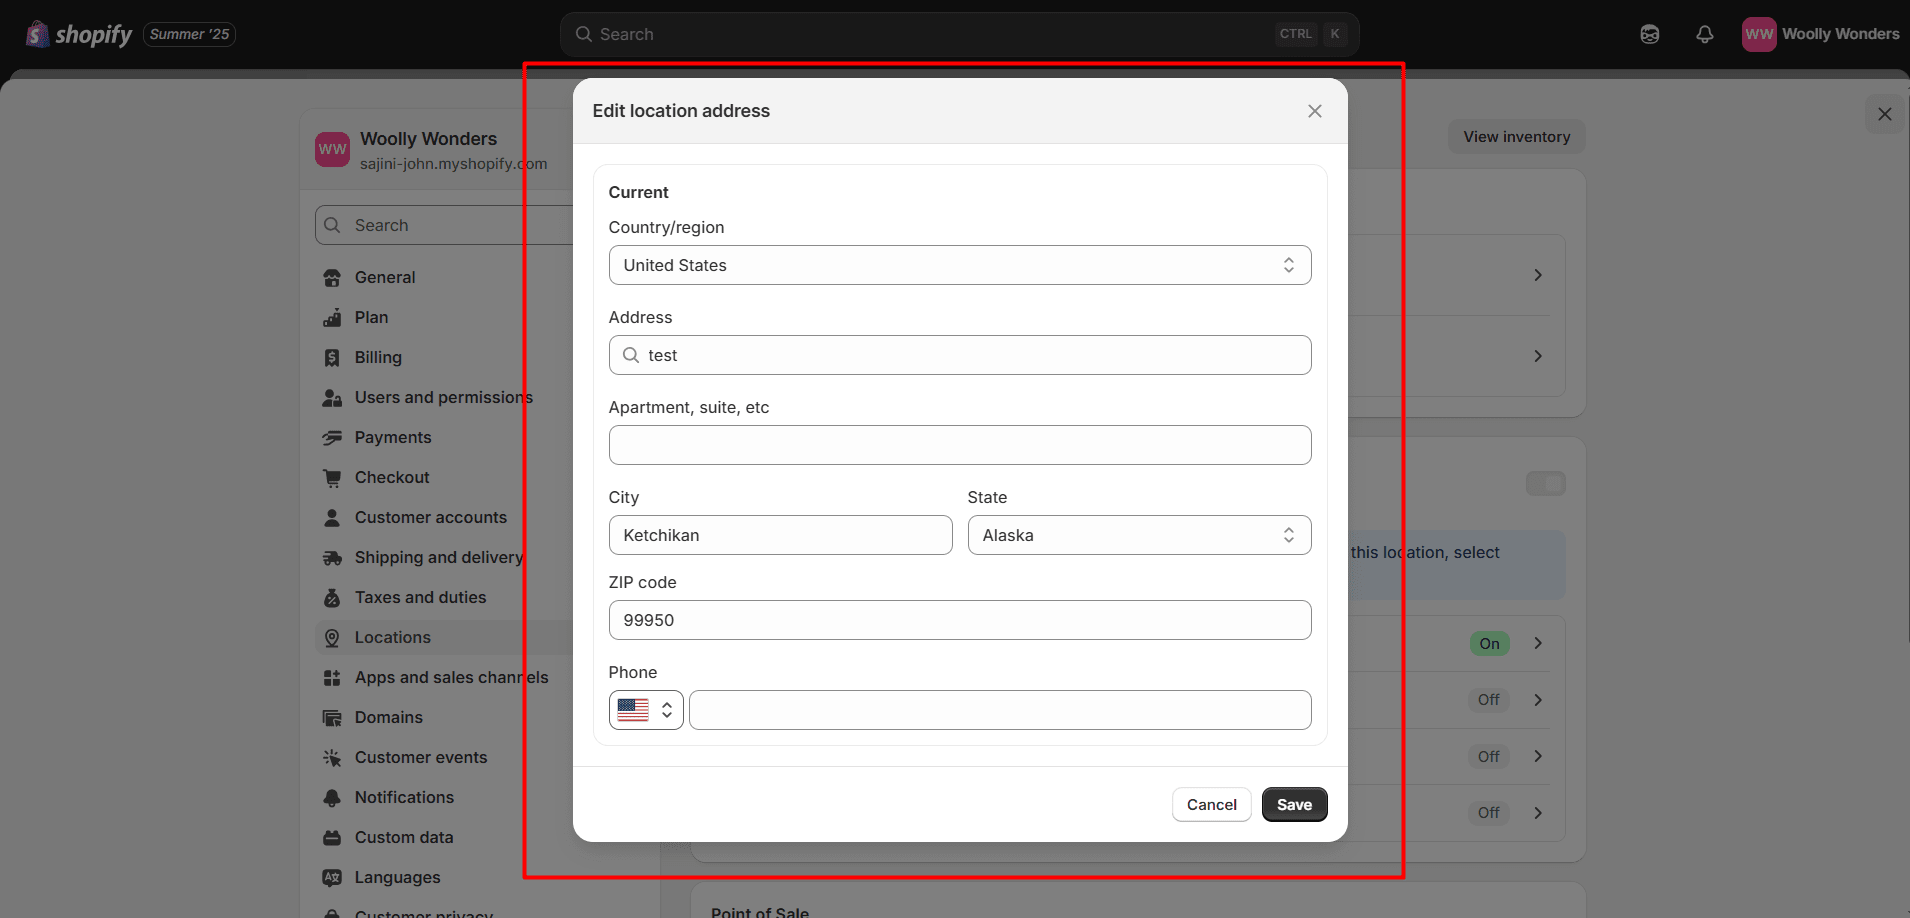Open the Country/region dropdown
Image resolution: width=1910 pixels, height=918 pixels.
(x=960, y=265)
